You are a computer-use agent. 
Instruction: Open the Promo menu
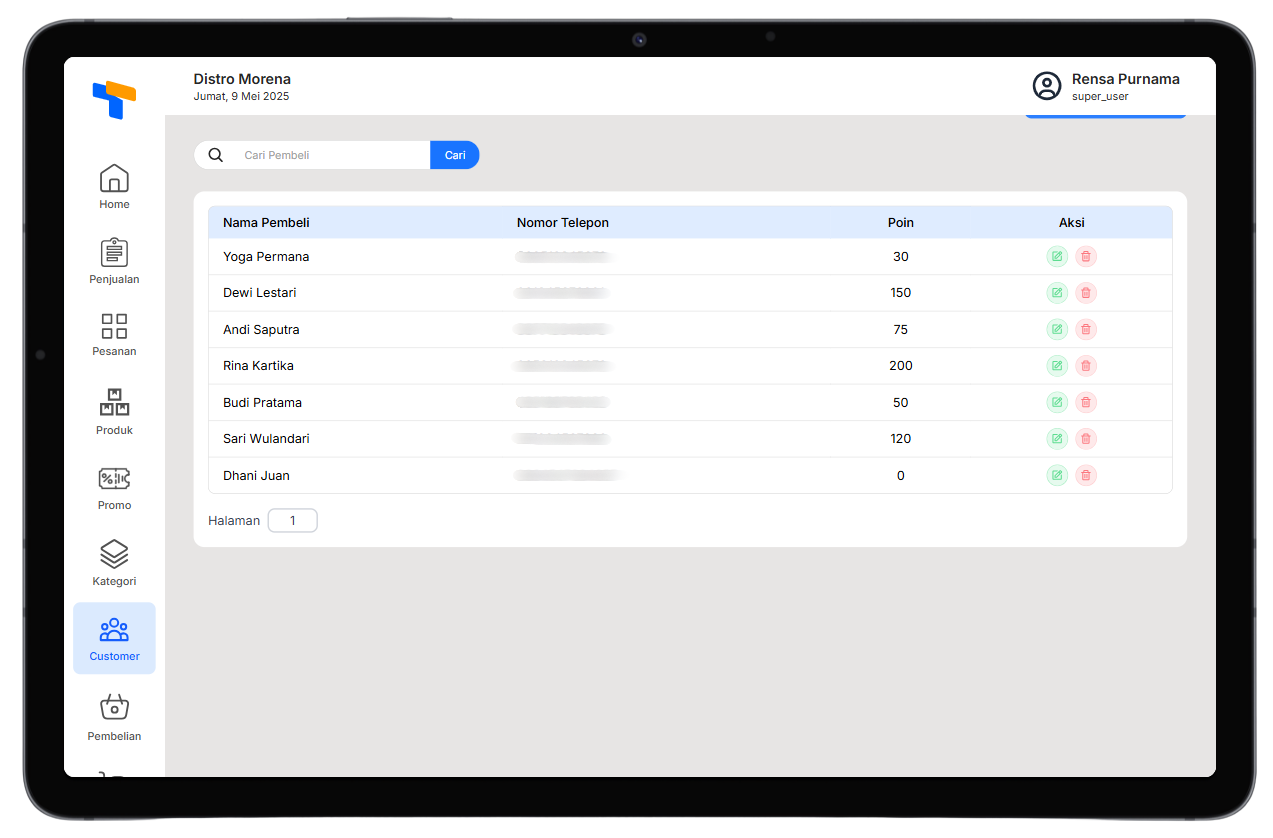pyautogui.click(x=114, y=487)
